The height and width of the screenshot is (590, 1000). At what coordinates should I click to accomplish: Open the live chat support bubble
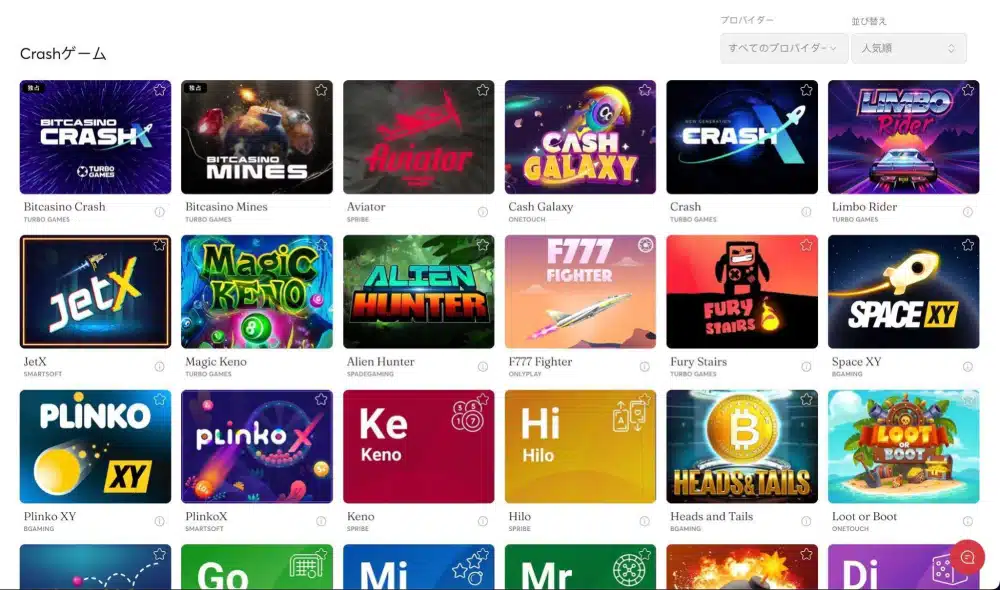pyautogui.click(x=967, y=557)
